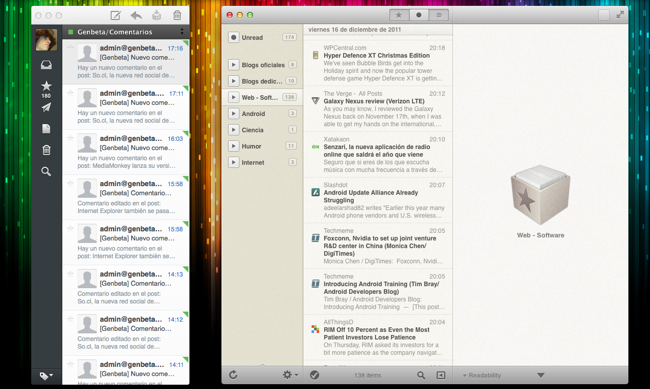Expand the Humor folder
The height and width of the screenshot is (389, 650).
click(233, 146)
